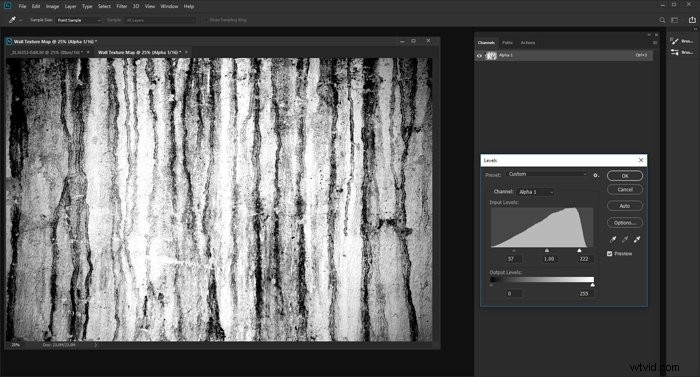This screenshot has width=700, height=377.
Task: Select the set gray point eyedropper
Action: point(625,239)
